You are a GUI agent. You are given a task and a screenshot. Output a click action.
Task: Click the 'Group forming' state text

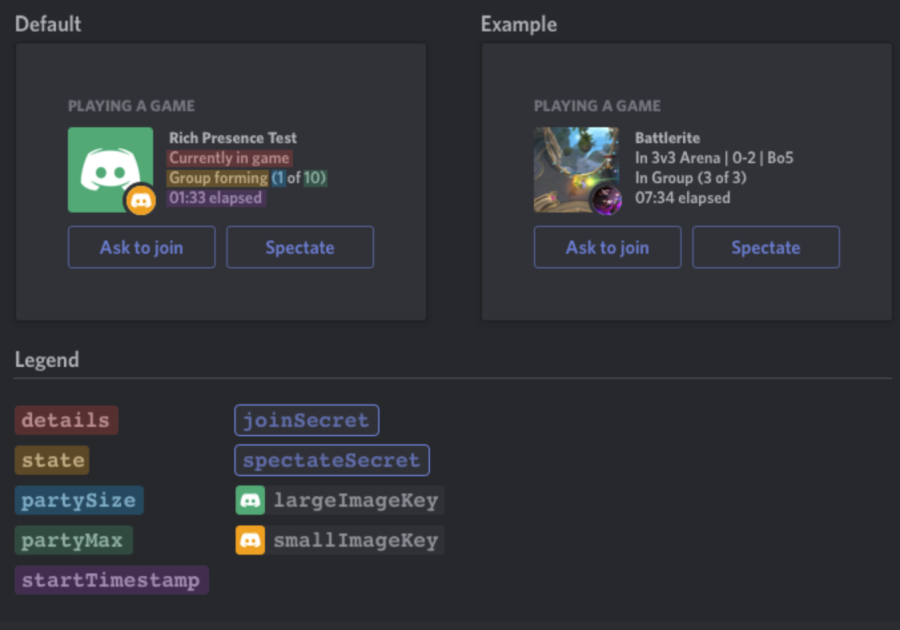click(218, 178)
